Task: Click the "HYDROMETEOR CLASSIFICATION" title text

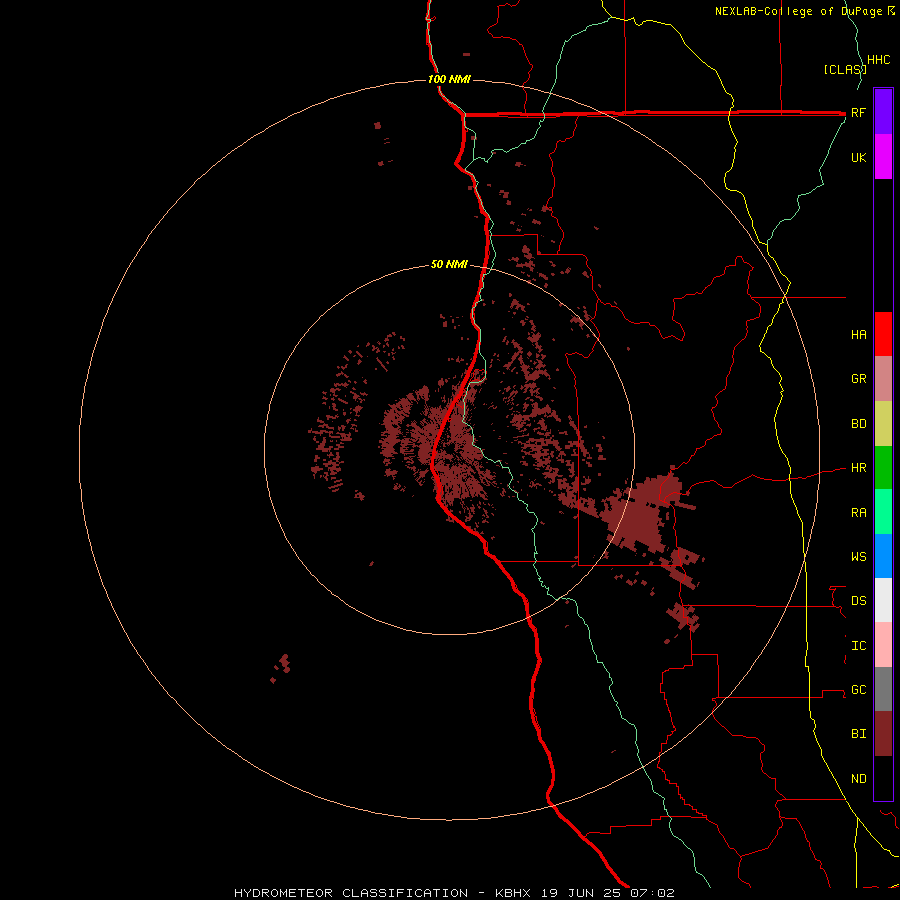Action: 351,893
